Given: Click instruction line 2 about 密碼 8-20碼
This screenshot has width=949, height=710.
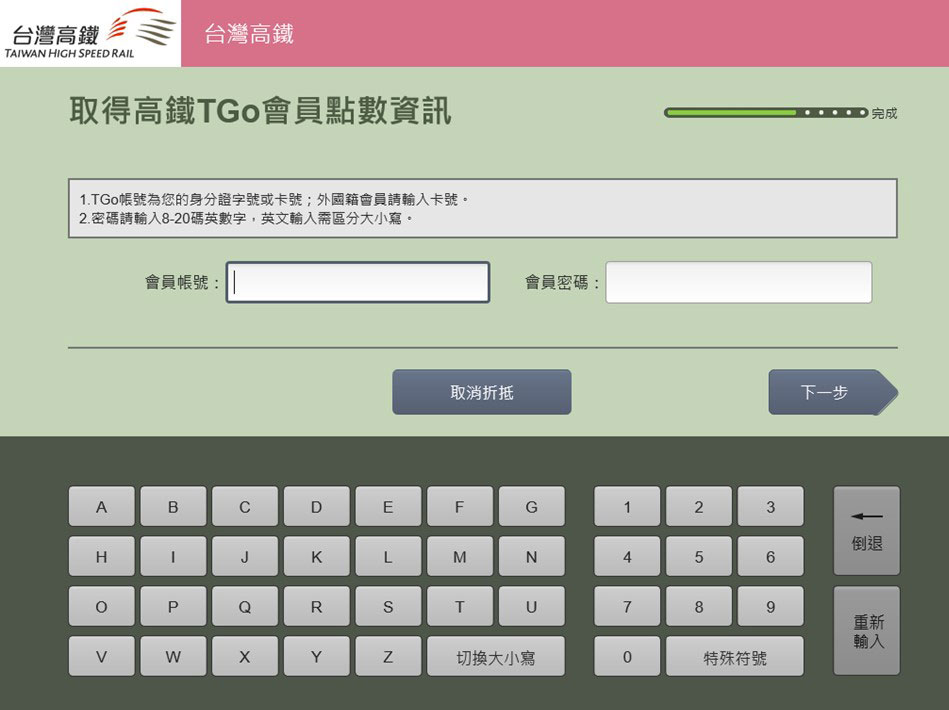Looking at the screenshot, I should pos(246,218).
